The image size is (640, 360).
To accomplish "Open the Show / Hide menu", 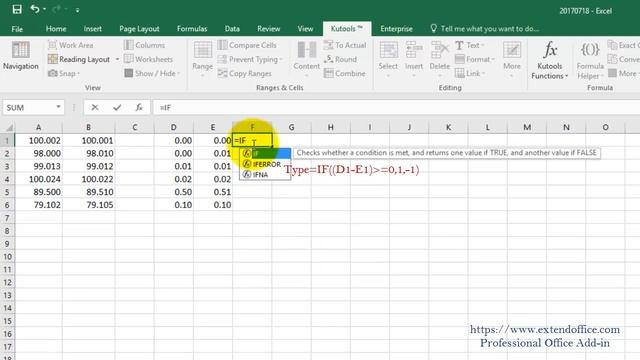I will click(152, 73).
